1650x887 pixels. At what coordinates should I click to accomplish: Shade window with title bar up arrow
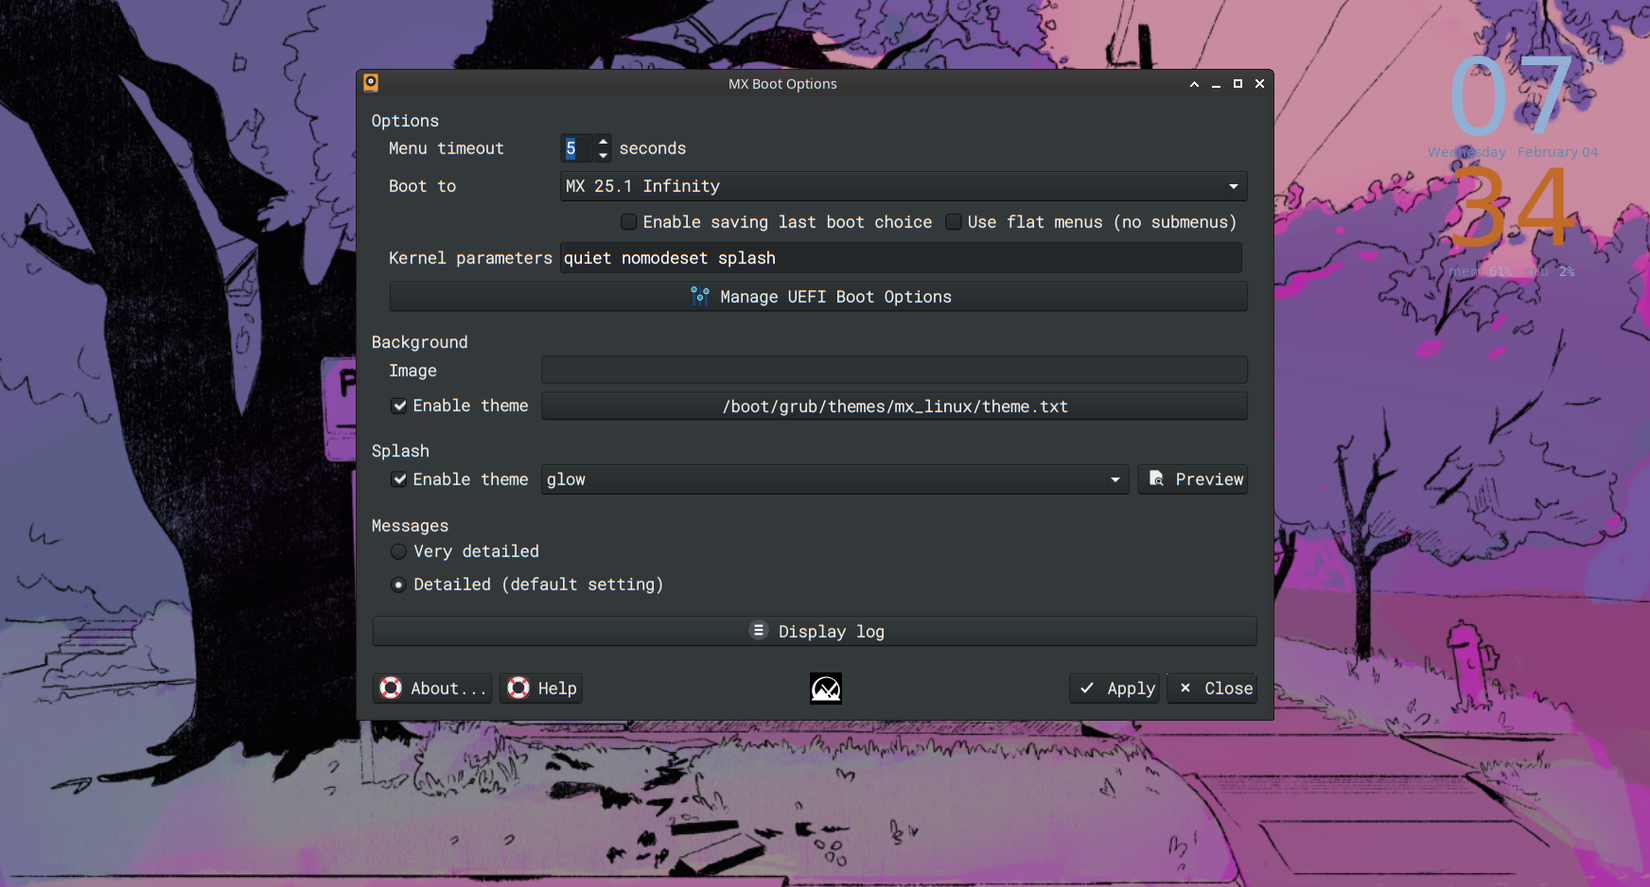click(1194, 84)
